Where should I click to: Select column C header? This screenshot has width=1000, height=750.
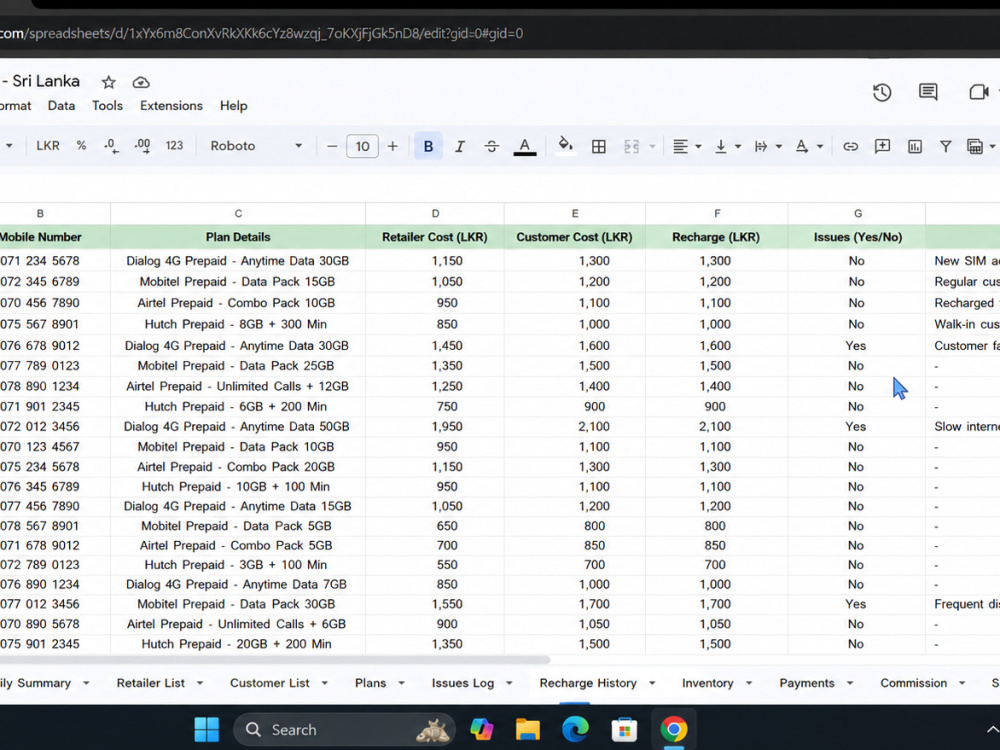(x=238, y=214)
